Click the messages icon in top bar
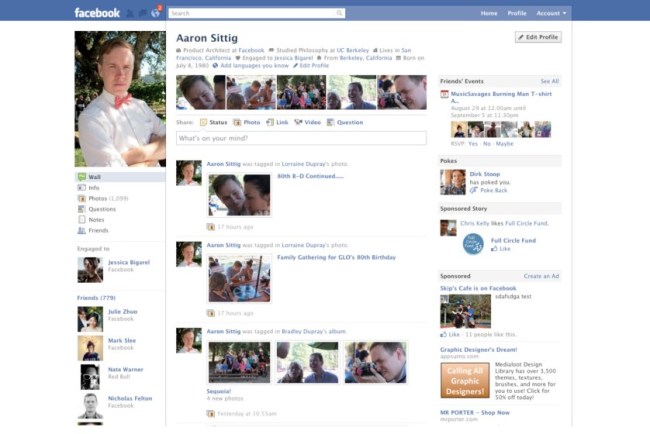Viewport: 650px width, 434px height. pos(143,13)
